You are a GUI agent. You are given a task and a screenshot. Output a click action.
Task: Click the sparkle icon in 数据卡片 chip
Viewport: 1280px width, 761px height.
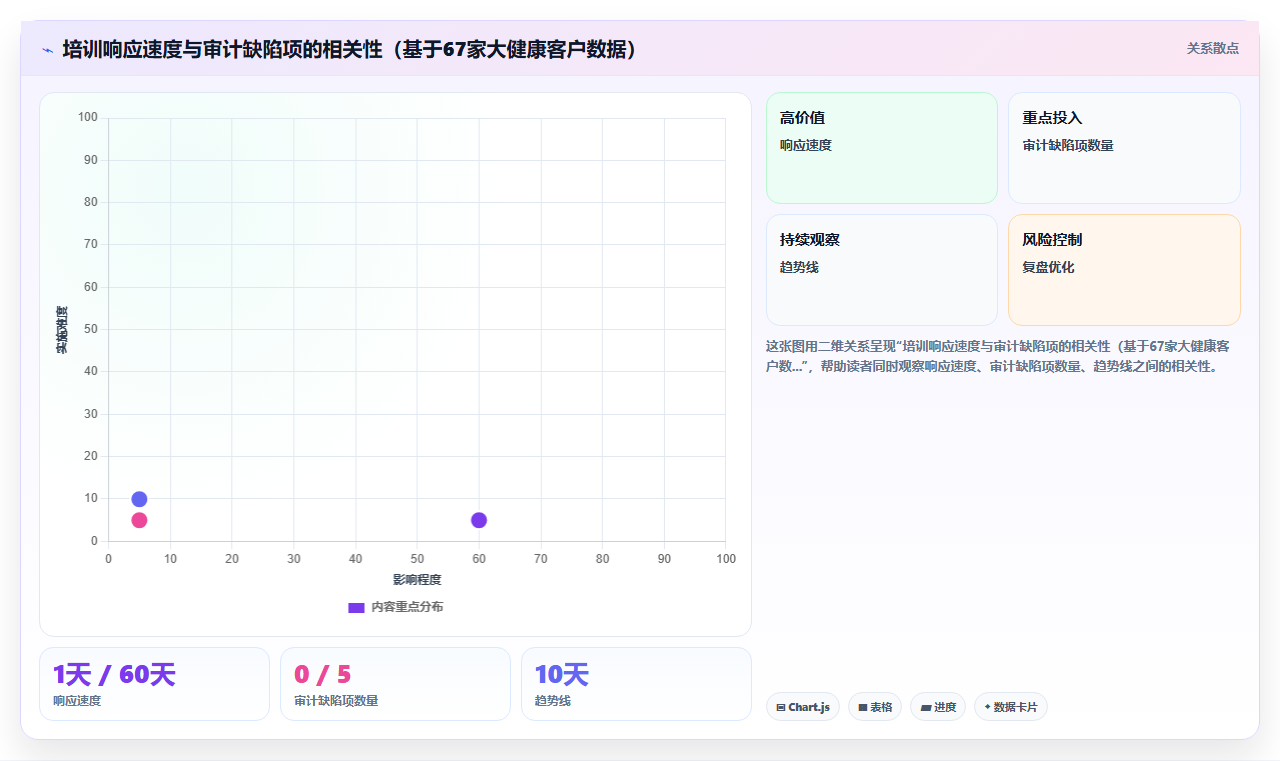click(987, 707)
